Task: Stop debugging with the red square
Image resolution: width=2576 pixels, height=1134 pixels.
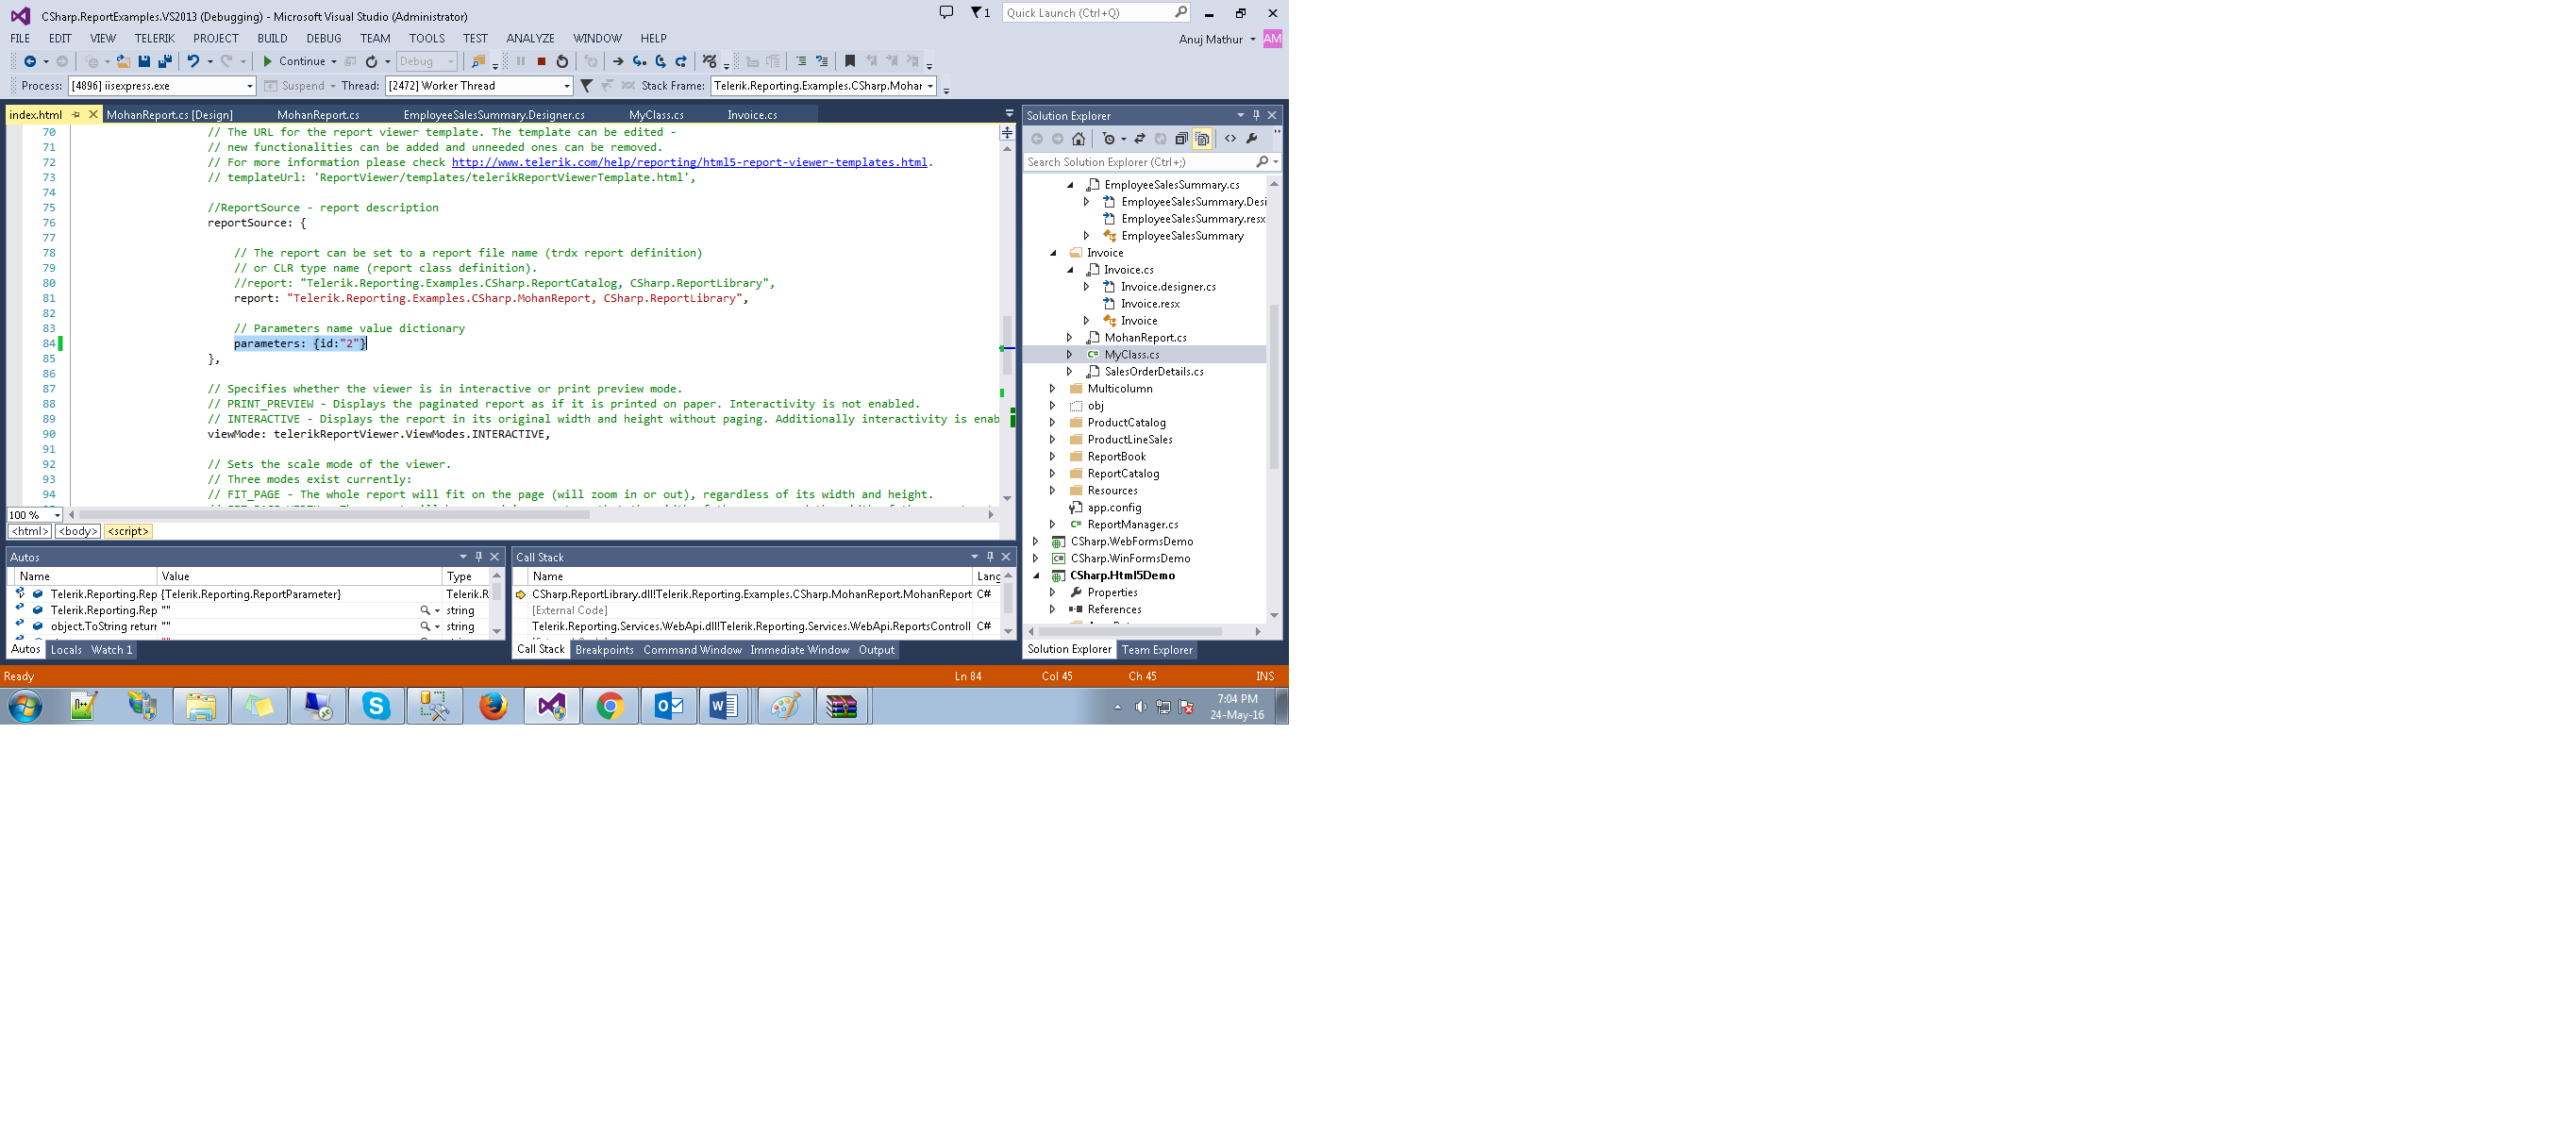Action: (541, 61)
